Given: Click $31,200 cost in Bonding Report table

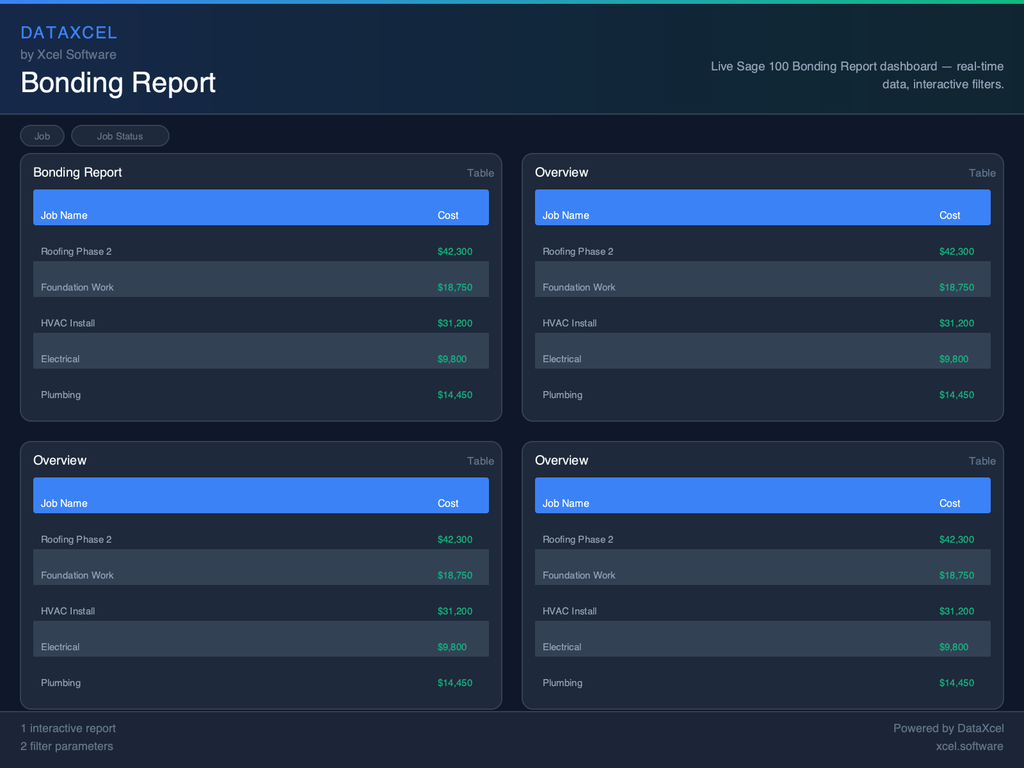Looking at the screenshot, I should pyautogui.click(x=455, y=323).
